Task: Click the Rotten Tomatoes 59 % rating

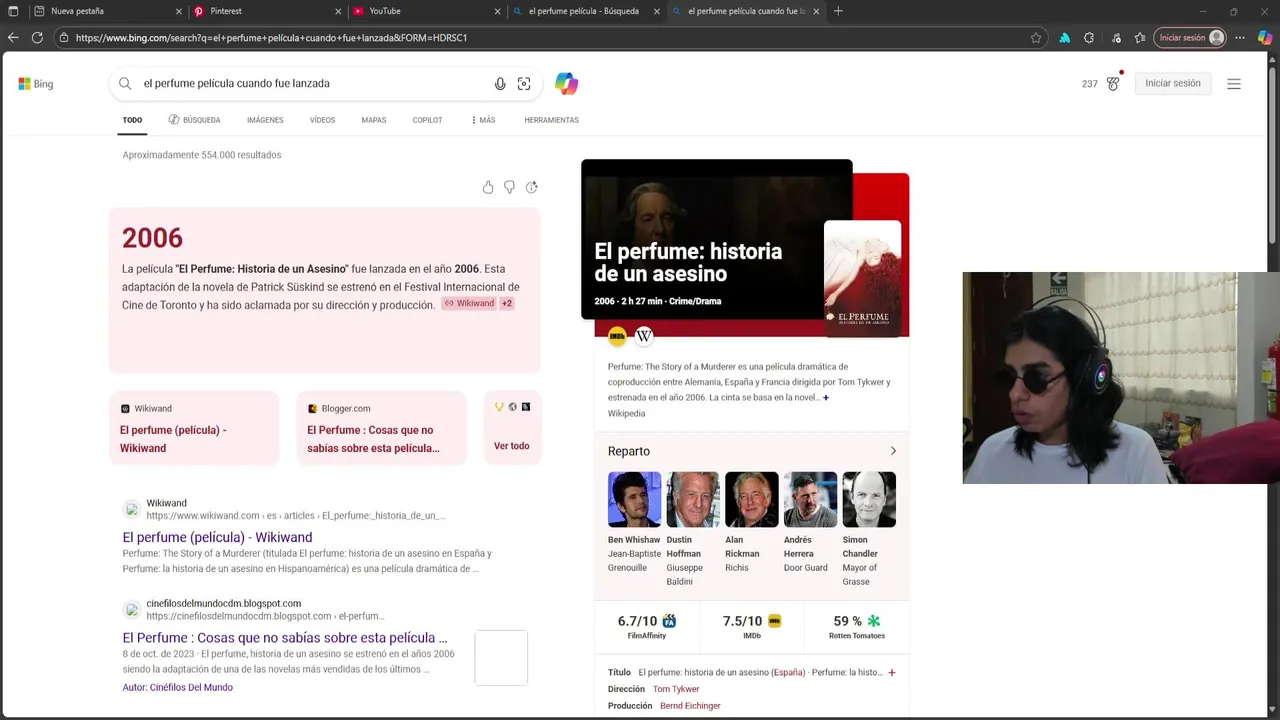Action: 857,626
